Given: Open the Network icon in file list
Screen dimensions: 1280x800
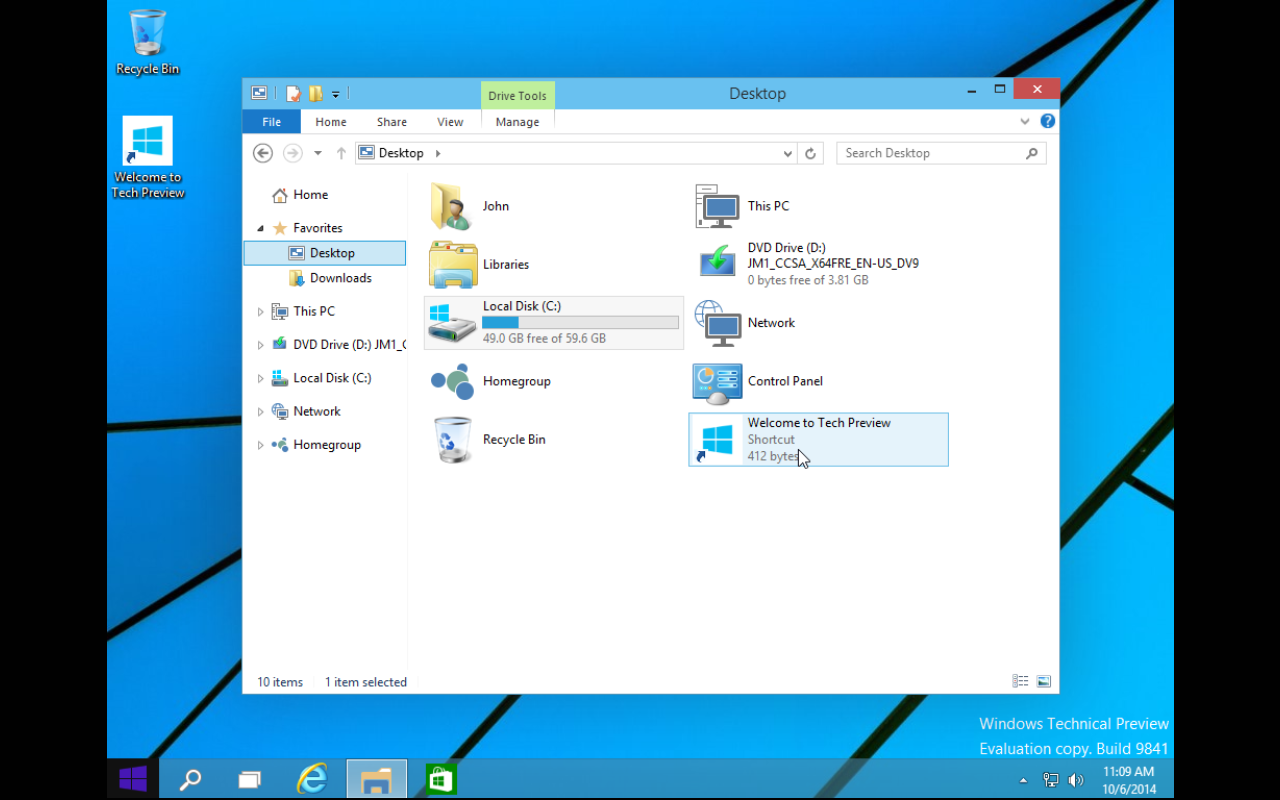Looking at the screenshot, I should [x=717, y=323].
